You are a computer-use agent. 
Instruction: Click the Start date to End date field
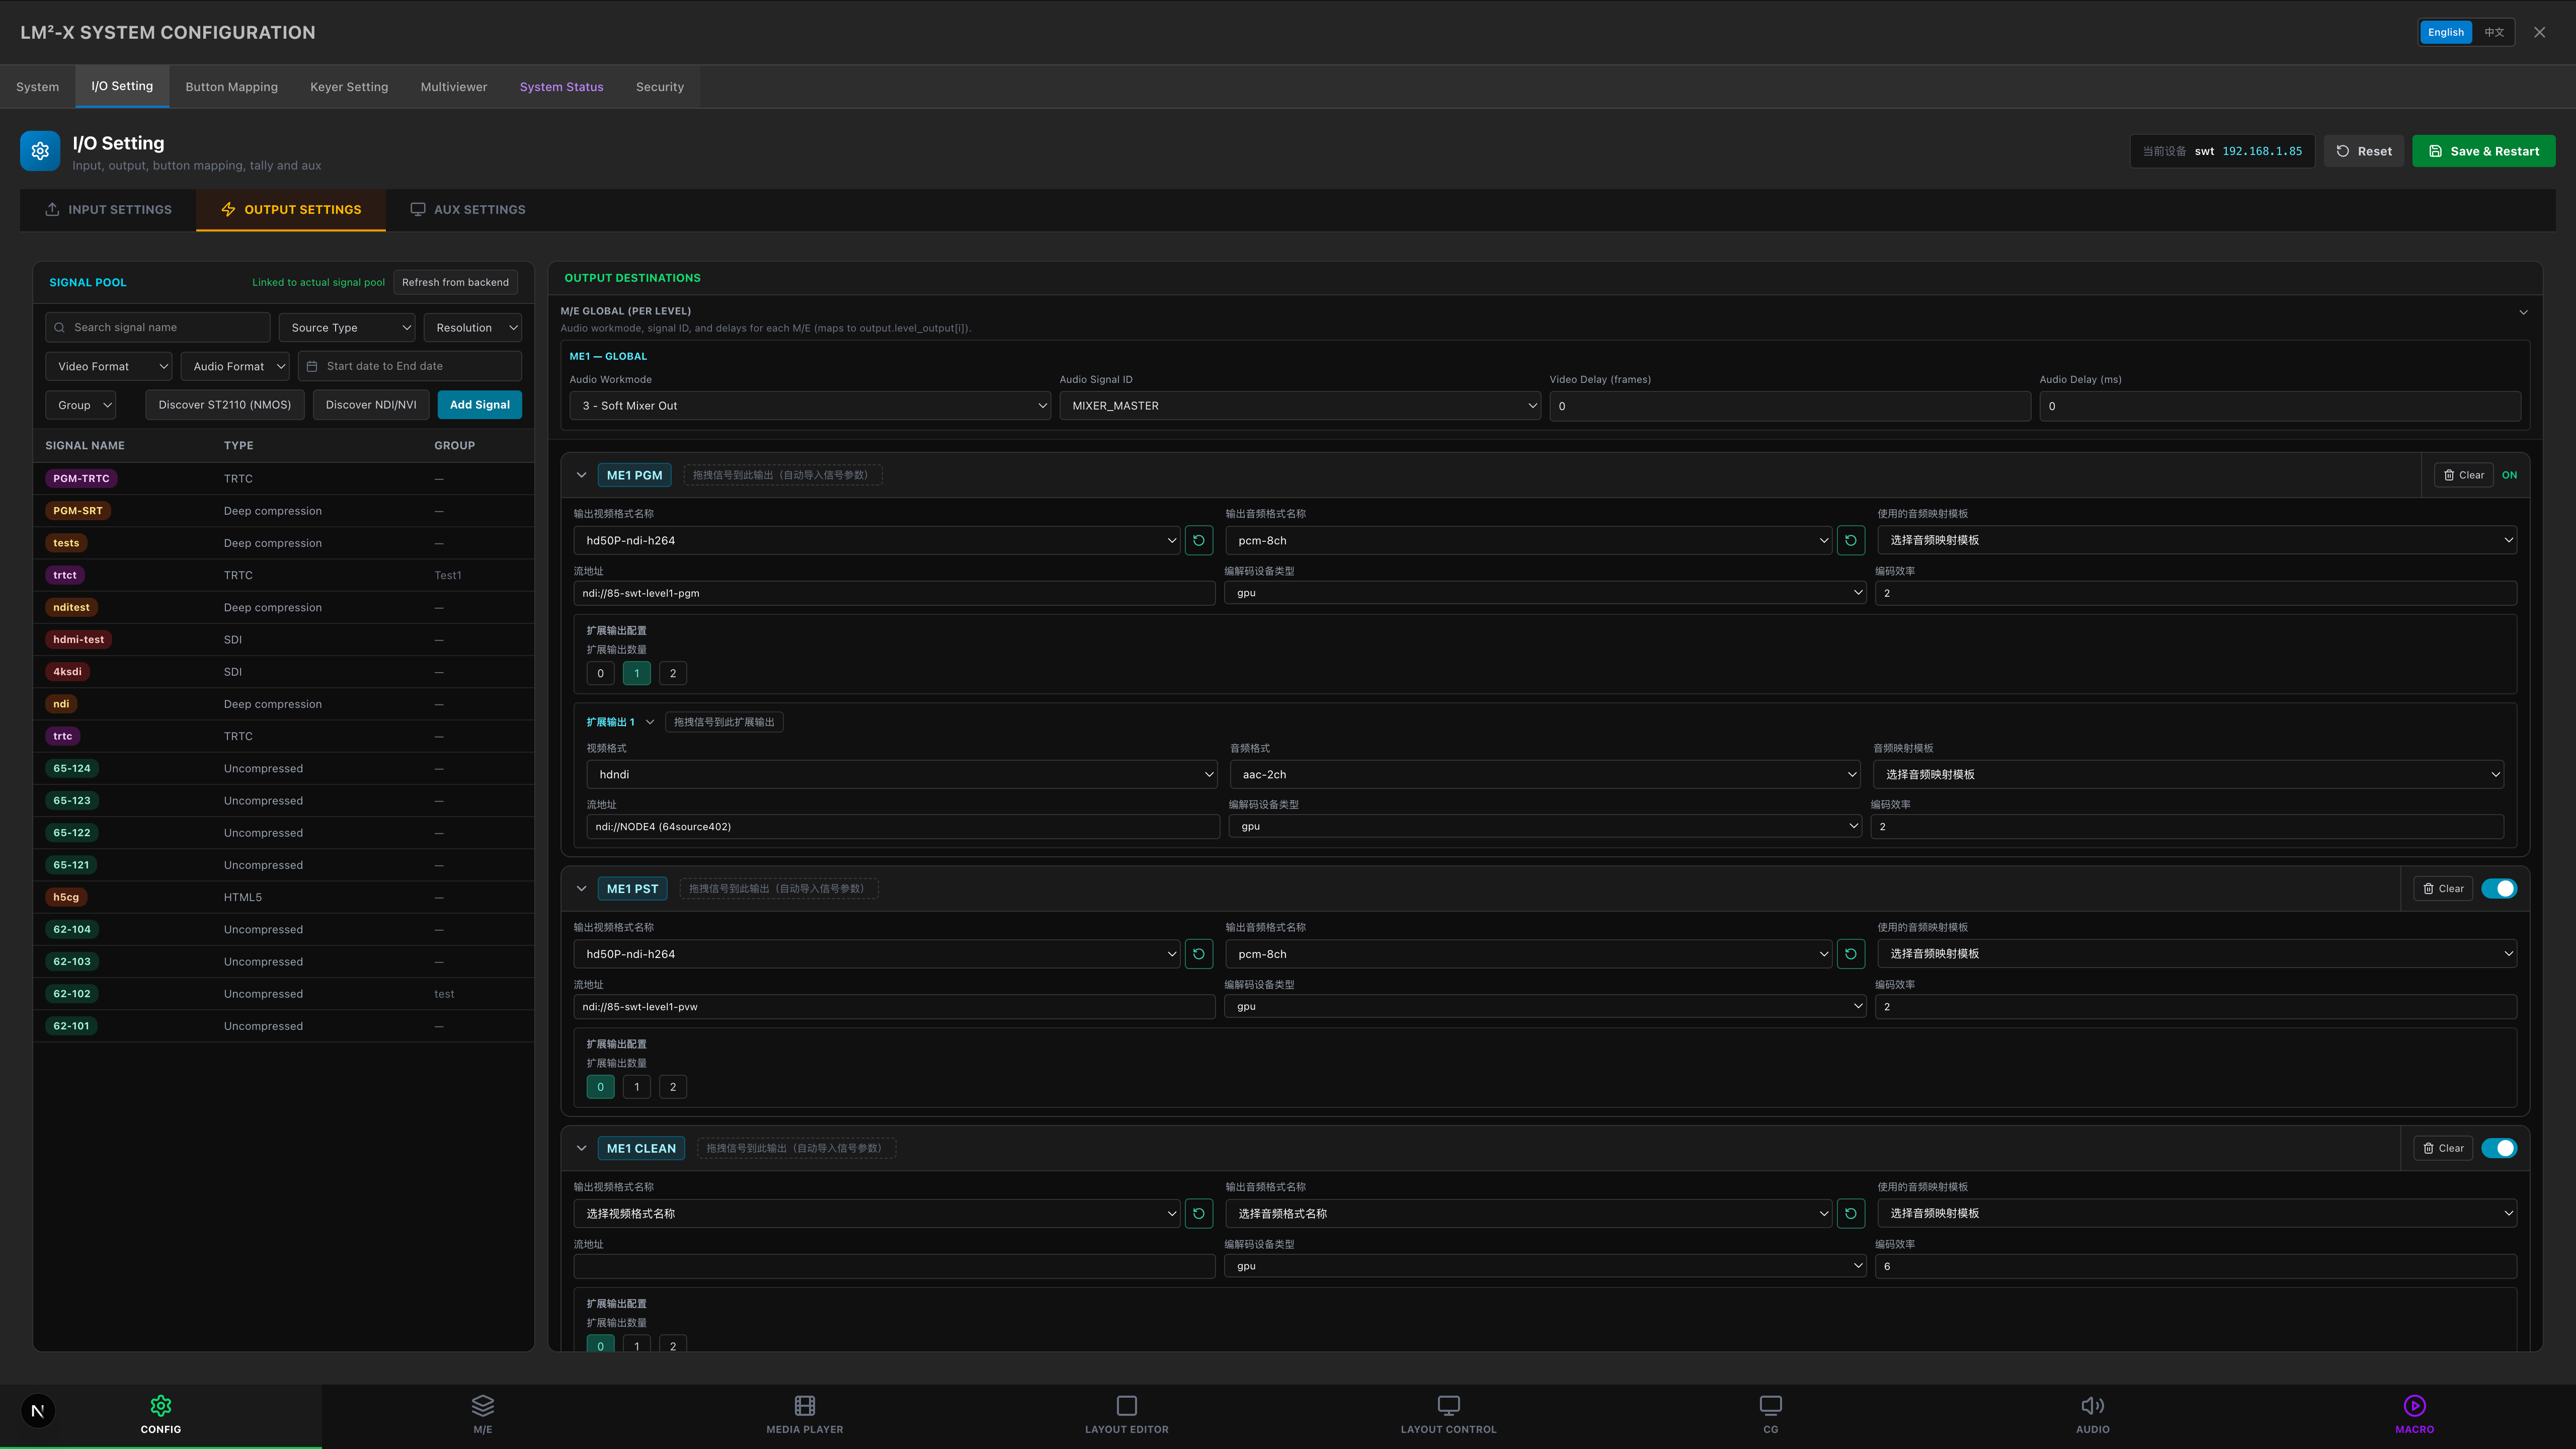(410, 366)
